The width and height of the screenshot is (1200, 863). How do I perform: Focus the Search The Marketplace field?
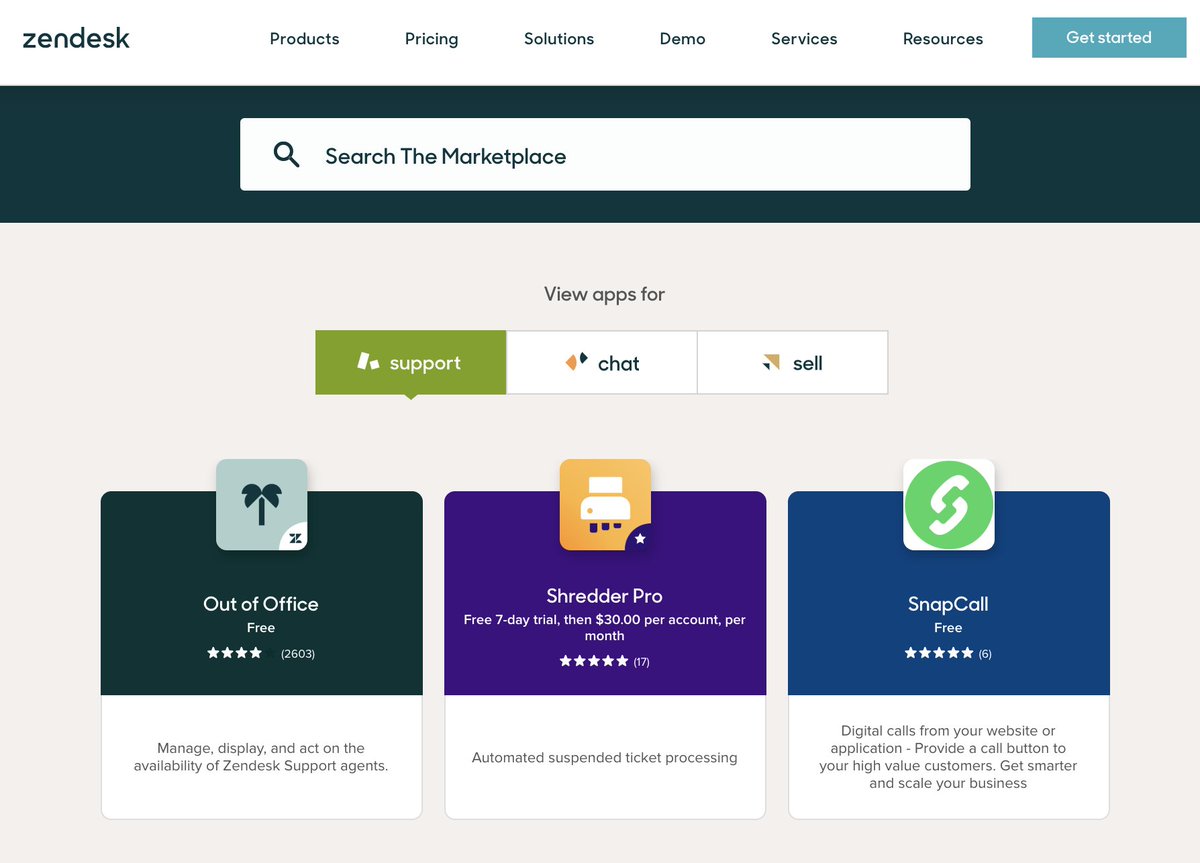[x=605, y=154]
